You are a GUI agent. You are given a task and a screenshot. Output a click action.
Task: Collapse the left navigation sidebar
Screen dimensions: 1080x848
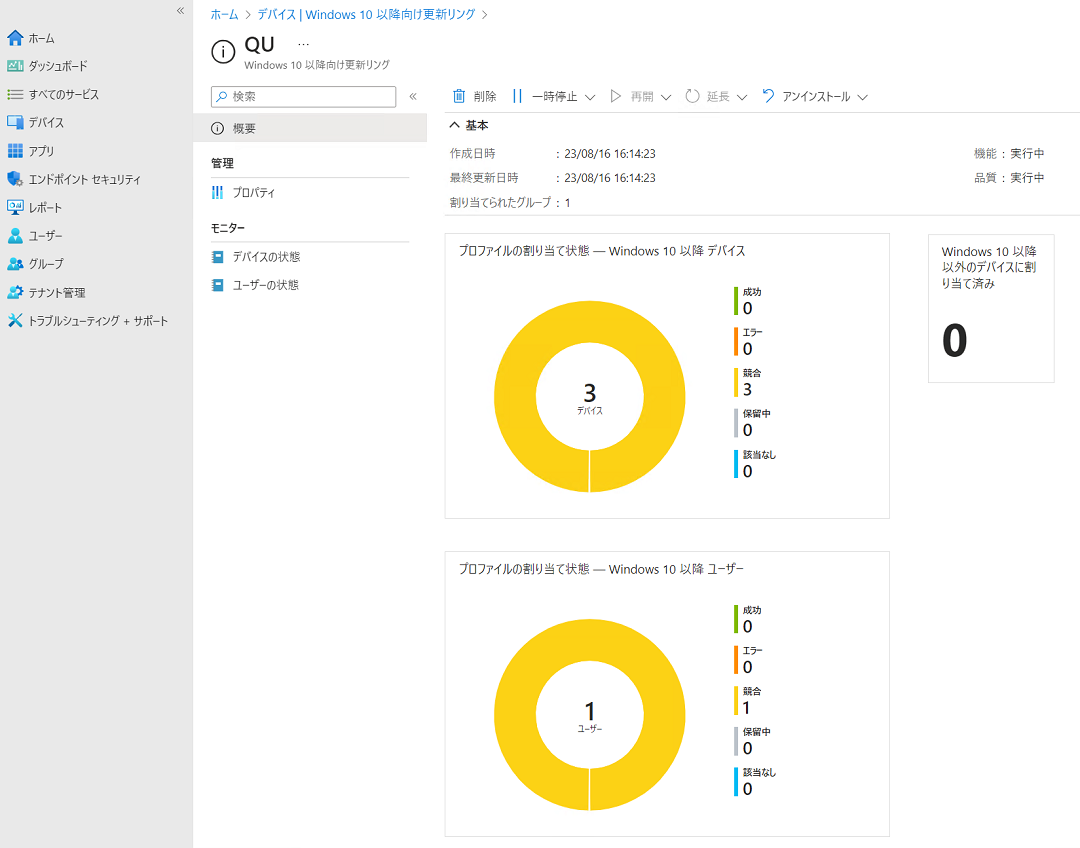(180, 10)
